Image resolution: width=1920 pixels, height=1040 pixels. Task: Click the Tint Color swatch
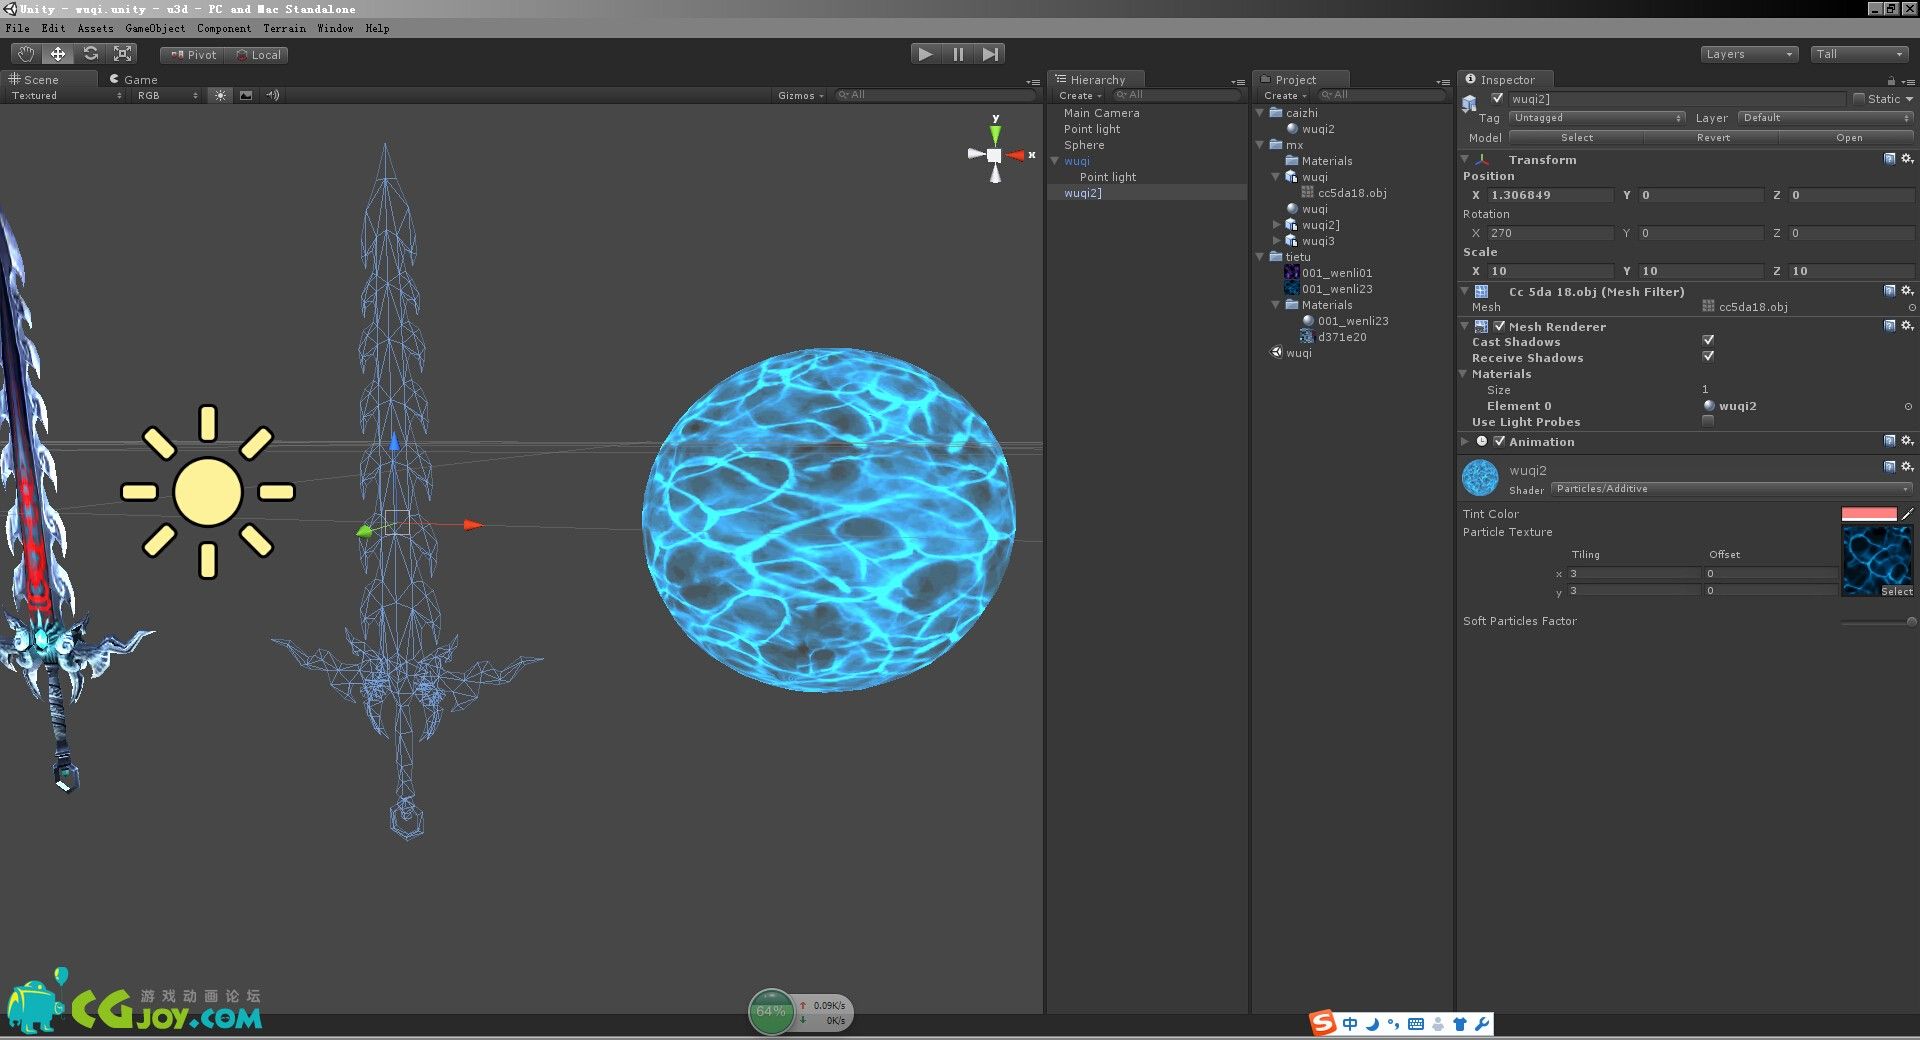1869,514
